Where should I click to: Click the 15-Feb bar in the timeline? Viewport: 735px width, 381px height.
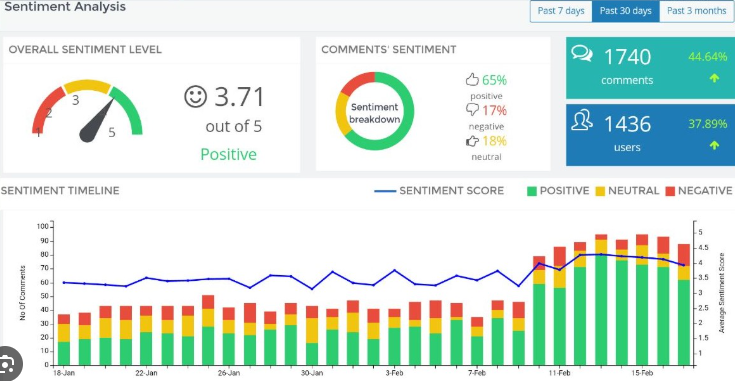[x=642, y=300]
